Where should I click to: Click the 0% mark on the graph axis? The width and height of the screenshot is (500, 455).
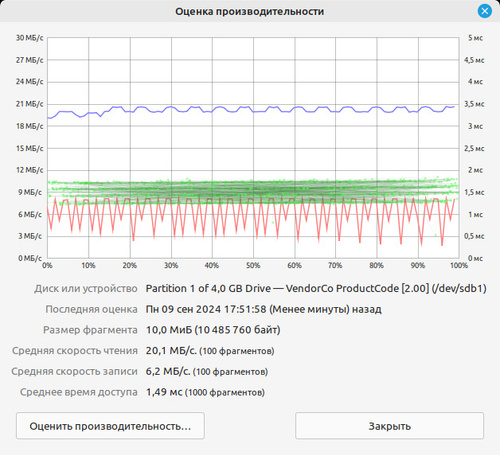(47, 265)
